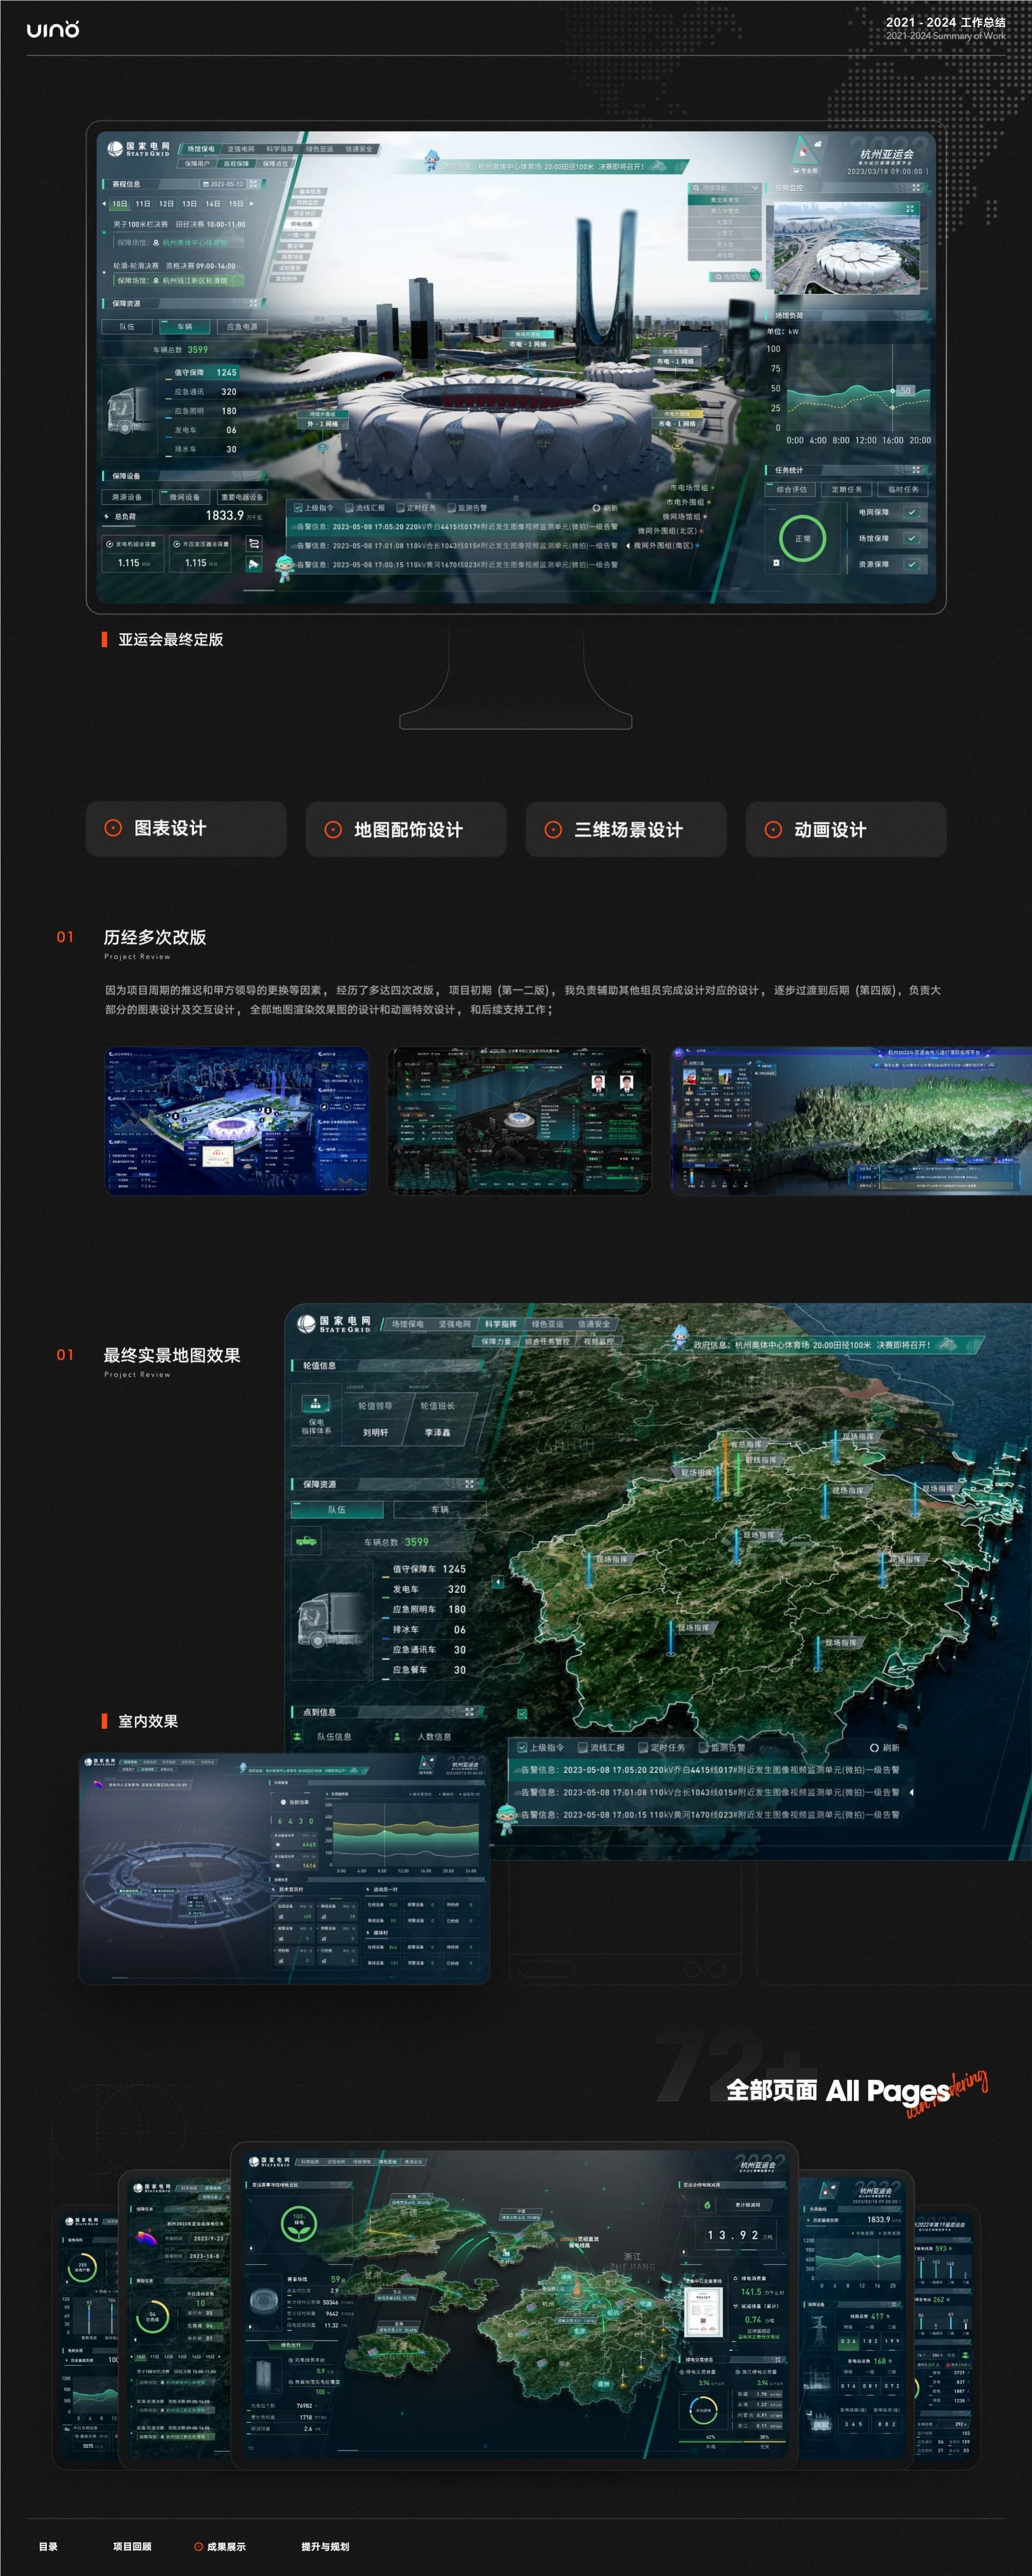Screen dimensions: 1032x2576
Task: Toggle 监测告警 checkbox in the map dashboard
Action: (703, 1748)
